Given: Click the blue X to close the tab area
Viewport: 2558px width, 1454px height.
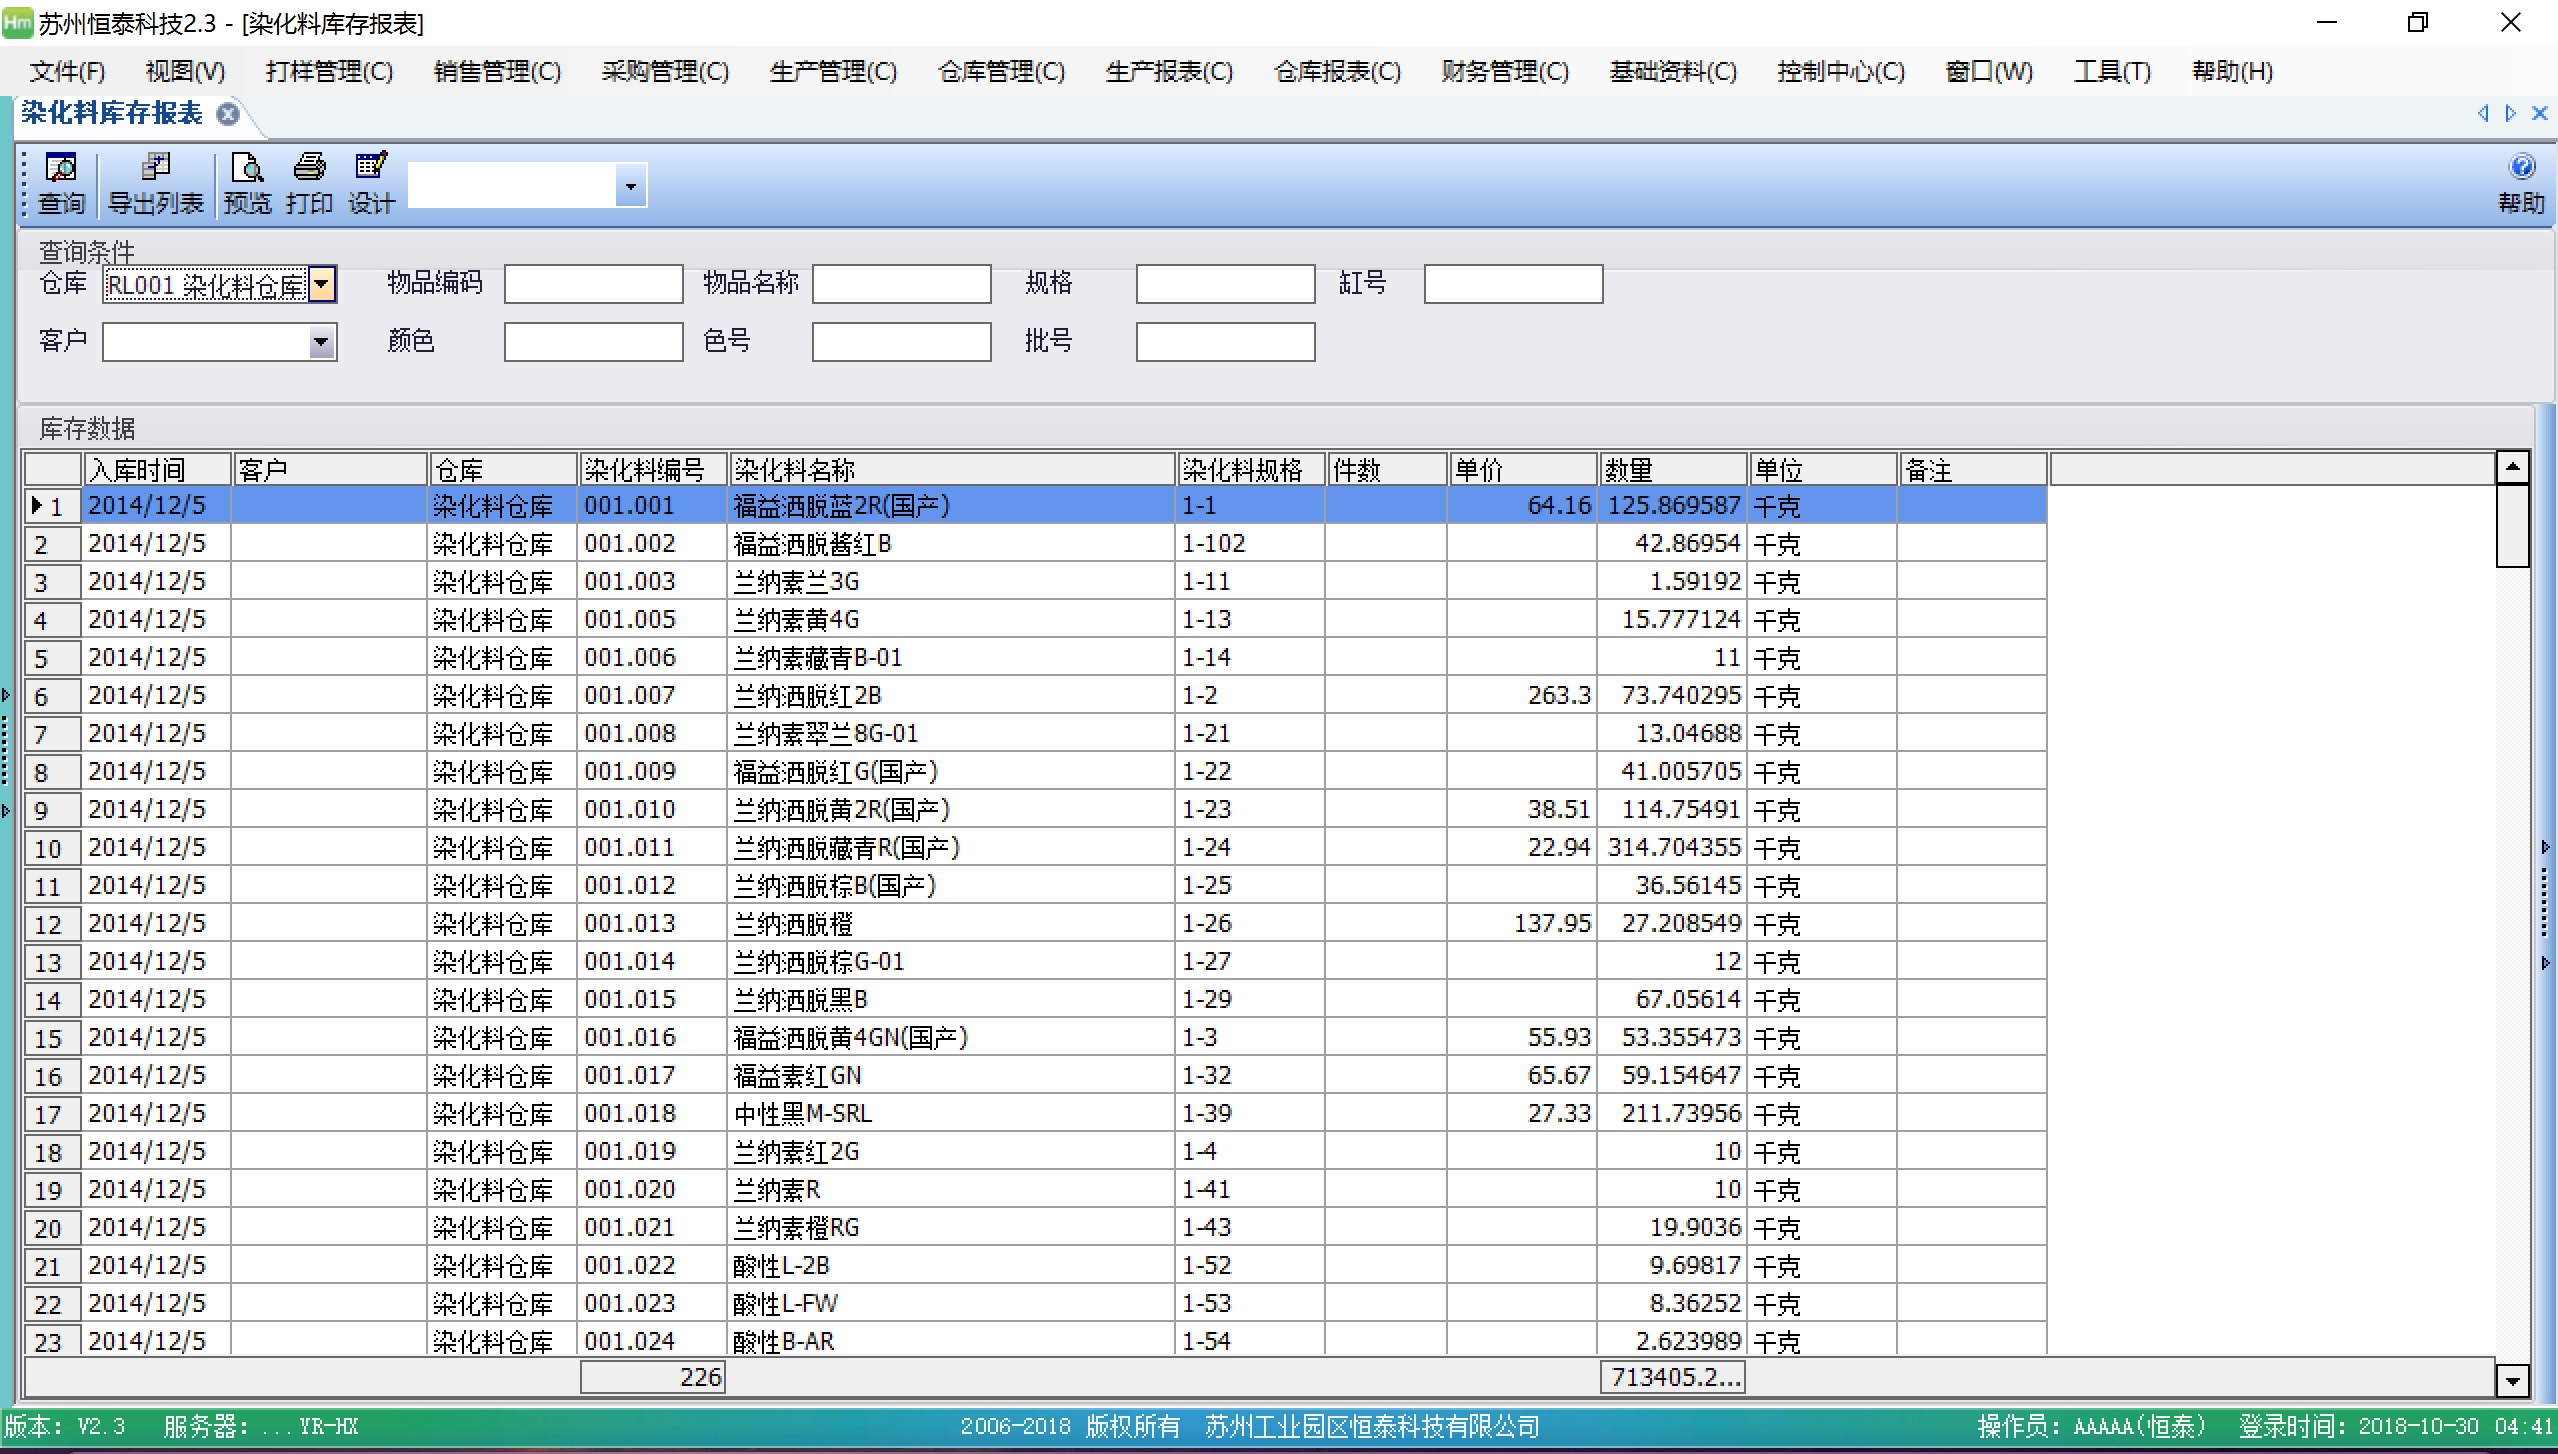Looking at the screenshot, I should point(2539,113).
